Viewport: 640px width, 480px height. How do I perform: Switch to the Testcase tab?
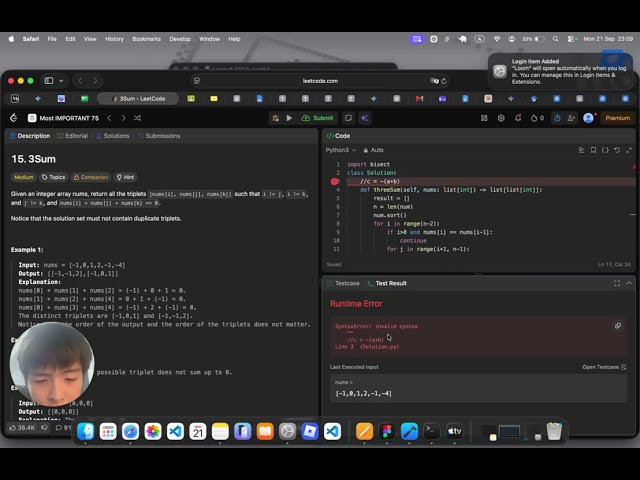pos(344,283)
